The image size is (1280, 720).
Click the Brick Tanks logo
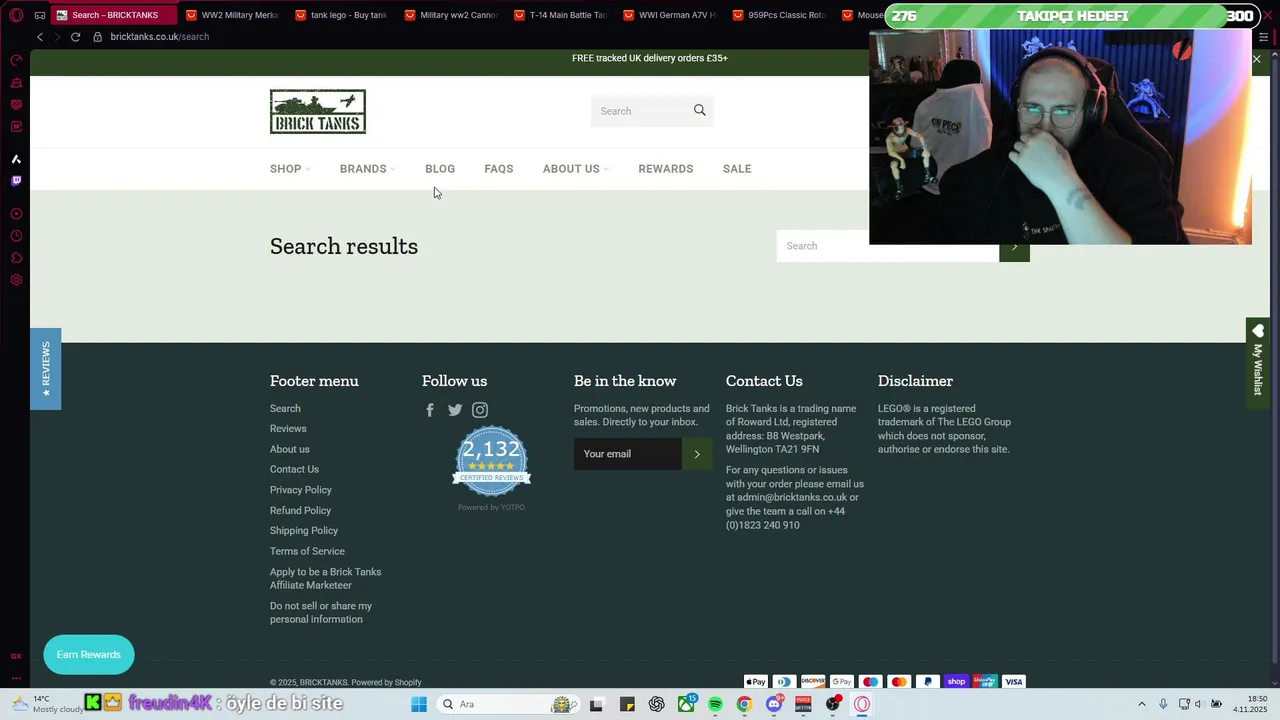tap(318, 112)
